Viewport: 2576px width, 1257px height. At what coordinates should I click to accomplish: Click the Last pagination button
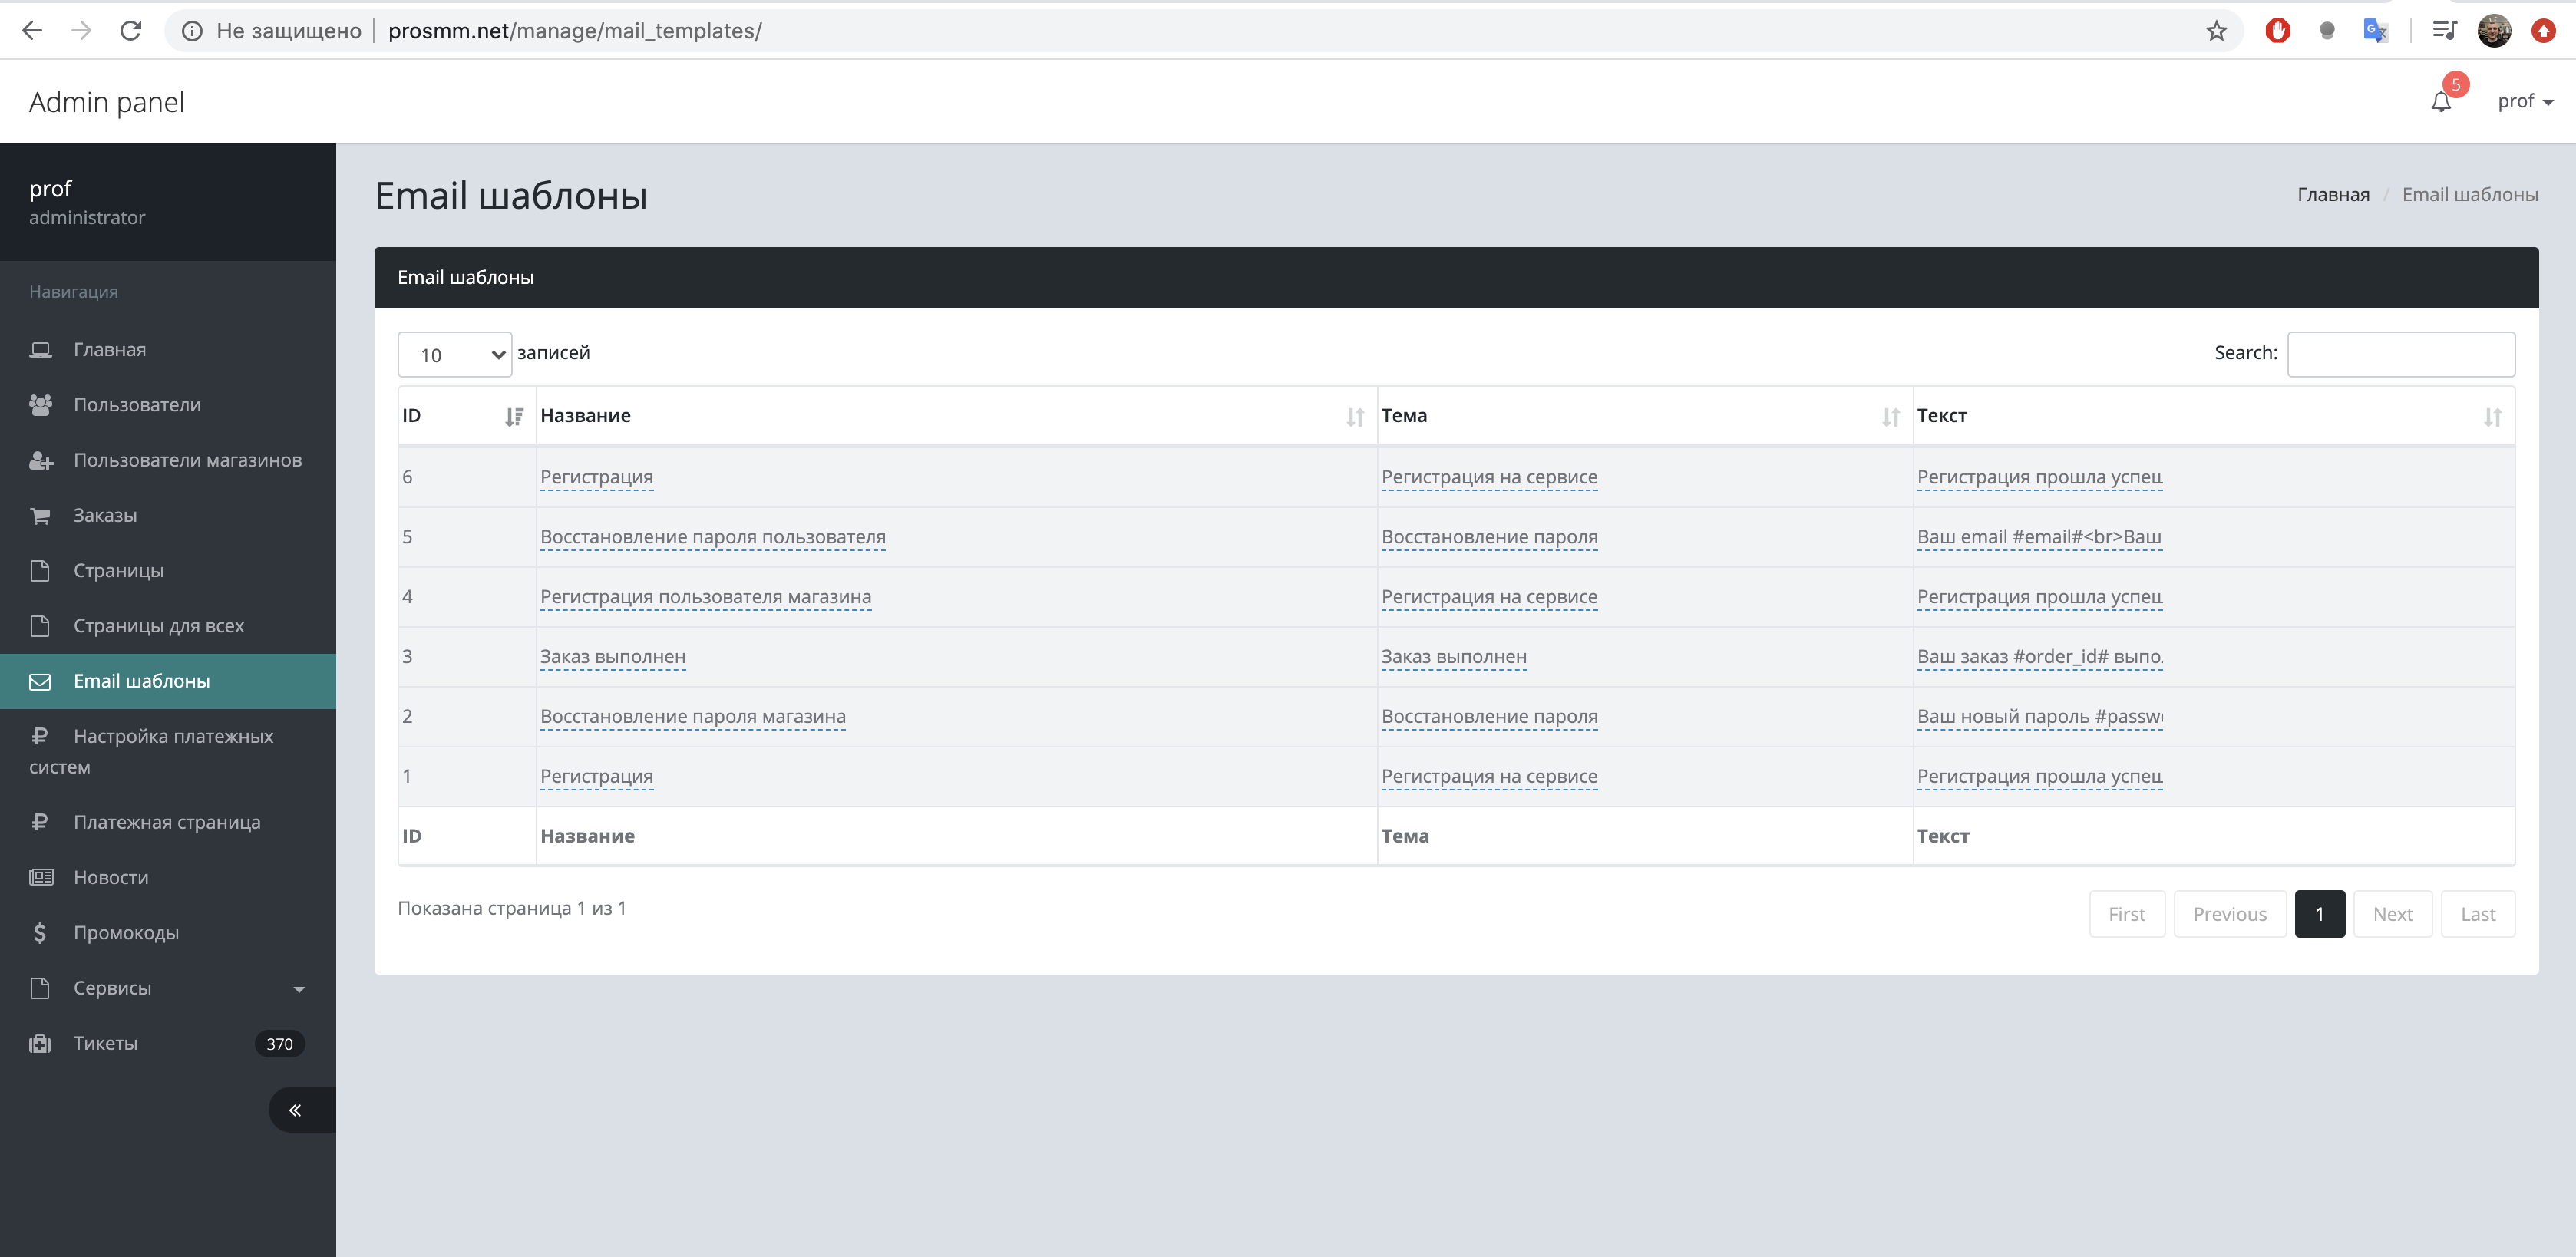pyautogui.click(x=2477, y=914)
